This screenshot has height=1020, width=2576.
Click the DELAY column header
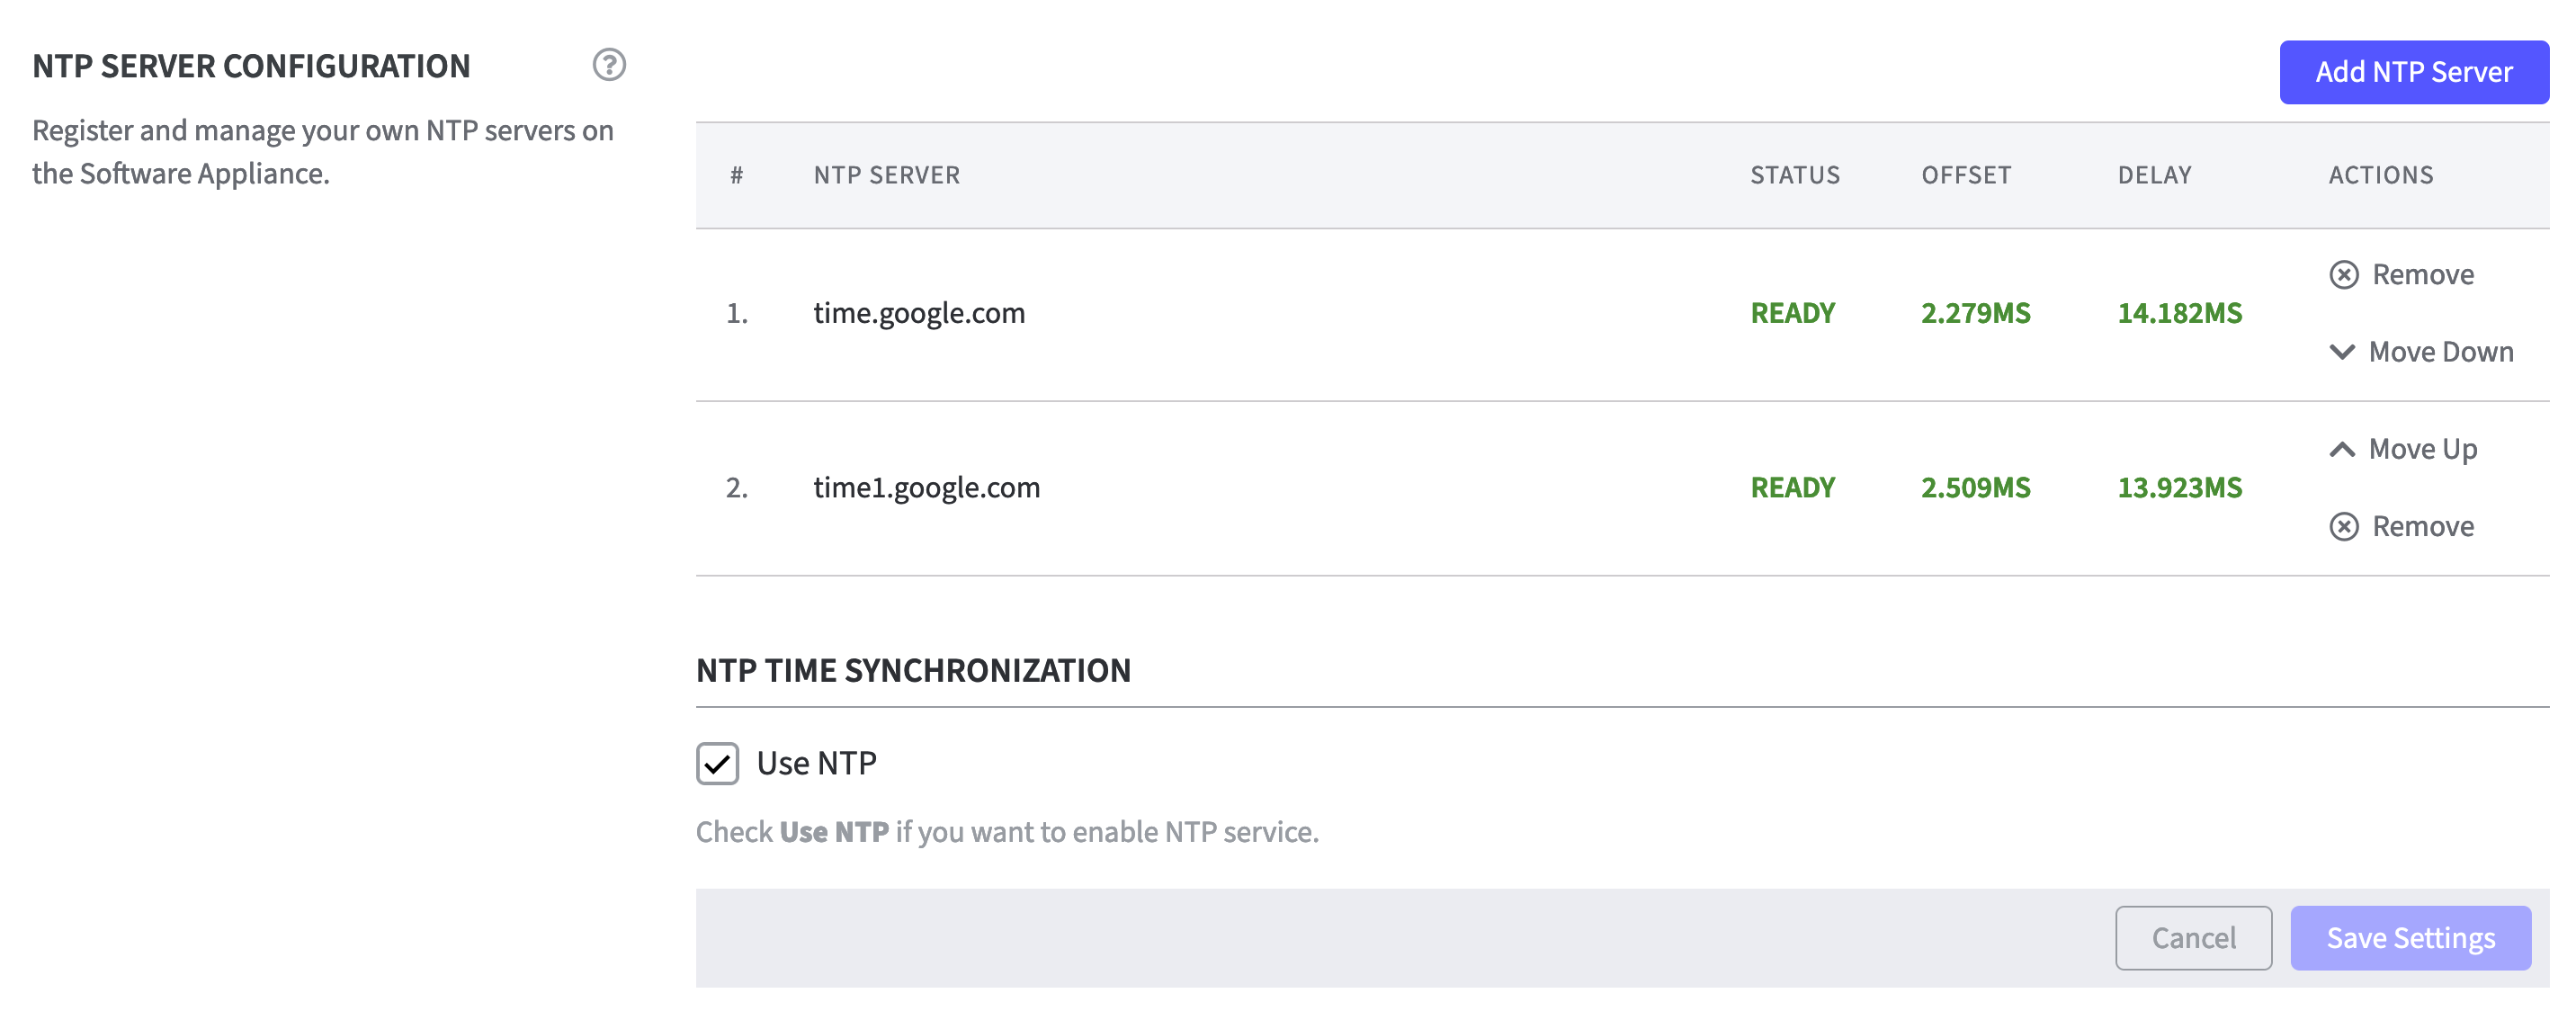(2154, 175)
